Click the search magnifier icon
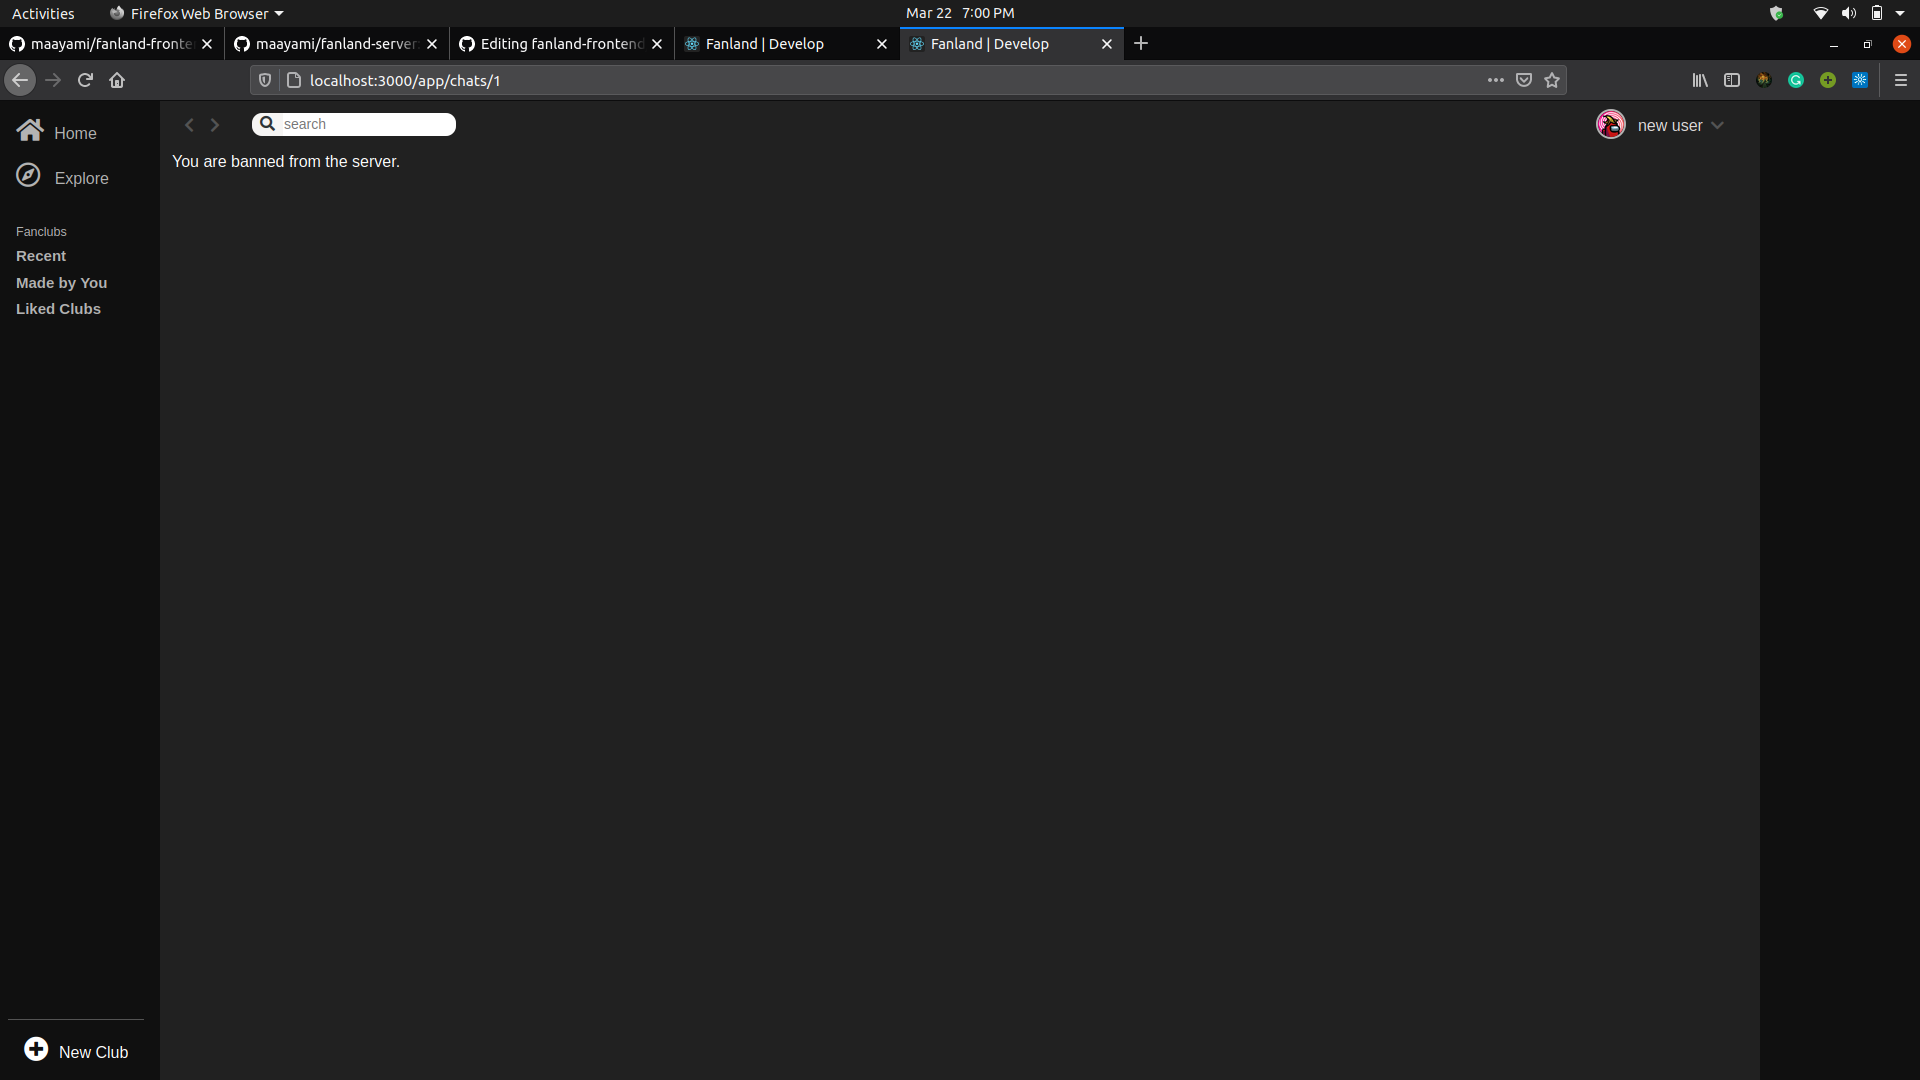Viewport: 1920px width, 1080px height. click(267, 123)
